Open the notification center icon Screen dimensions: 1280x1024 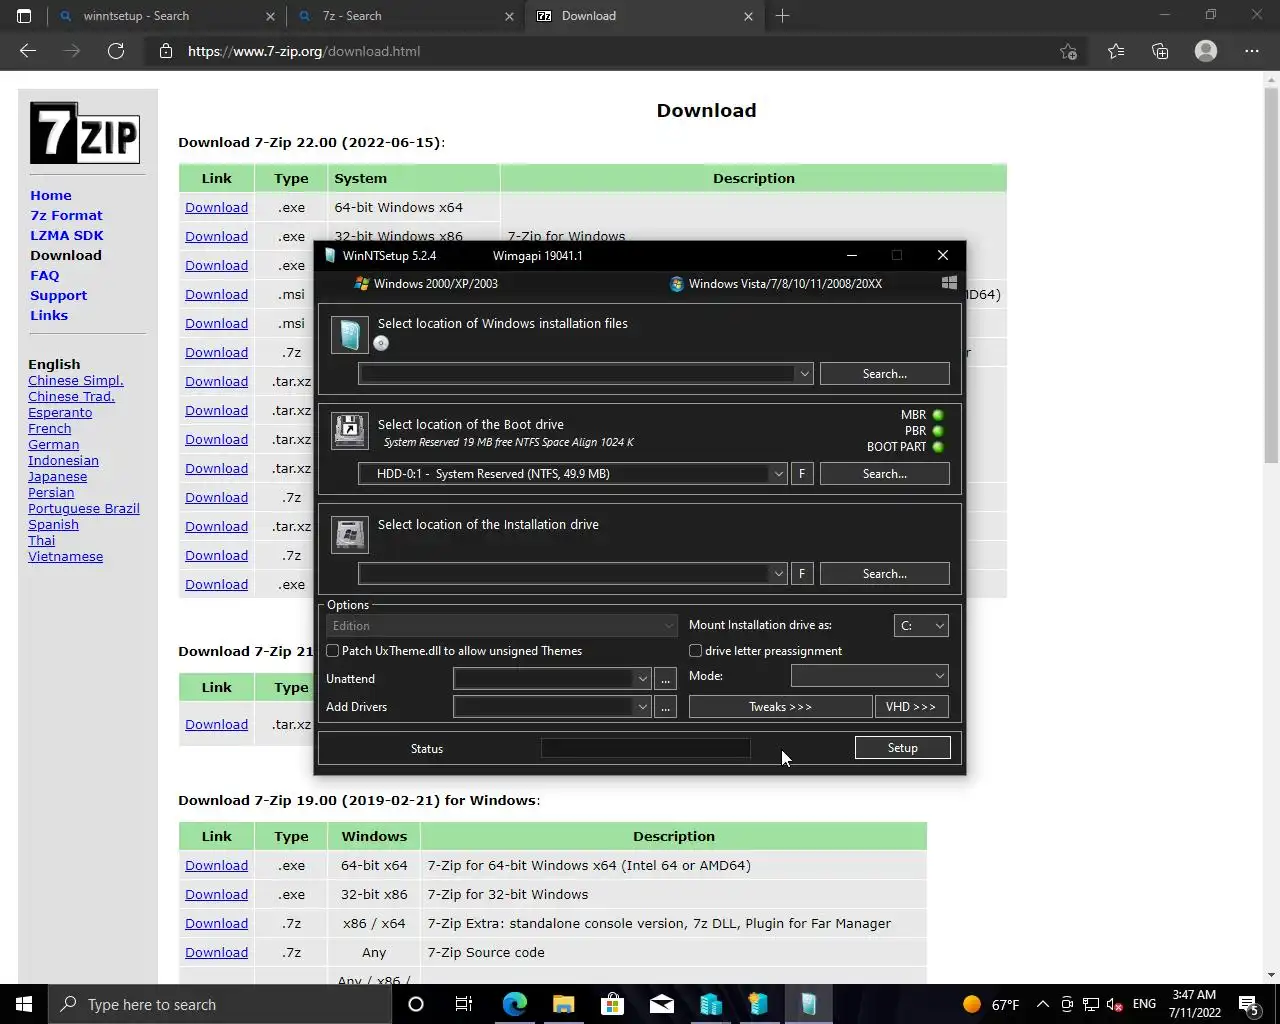click(x=1249, y=1004)
